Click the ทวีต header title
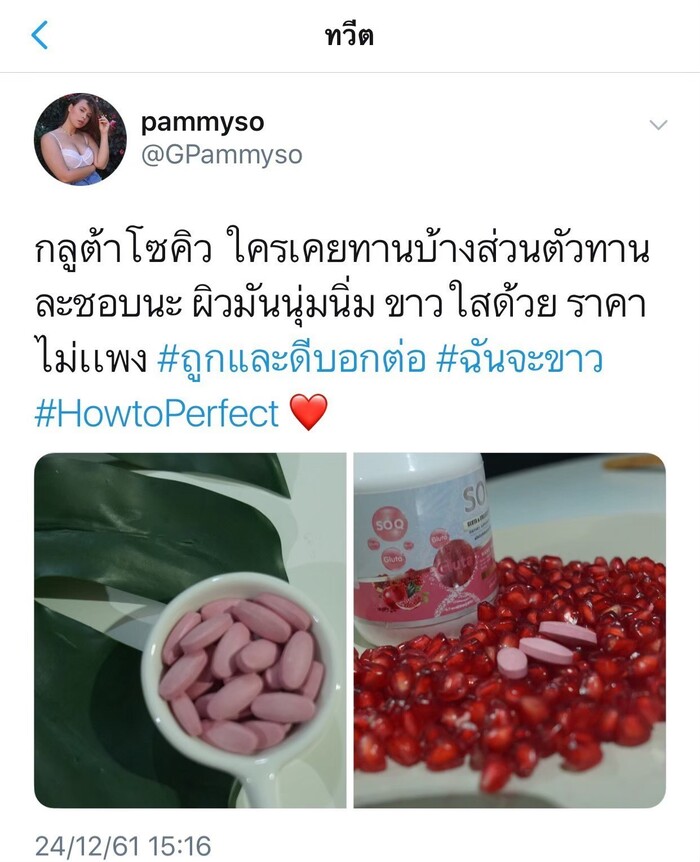The image size is (700, 862). click(350, 36)
